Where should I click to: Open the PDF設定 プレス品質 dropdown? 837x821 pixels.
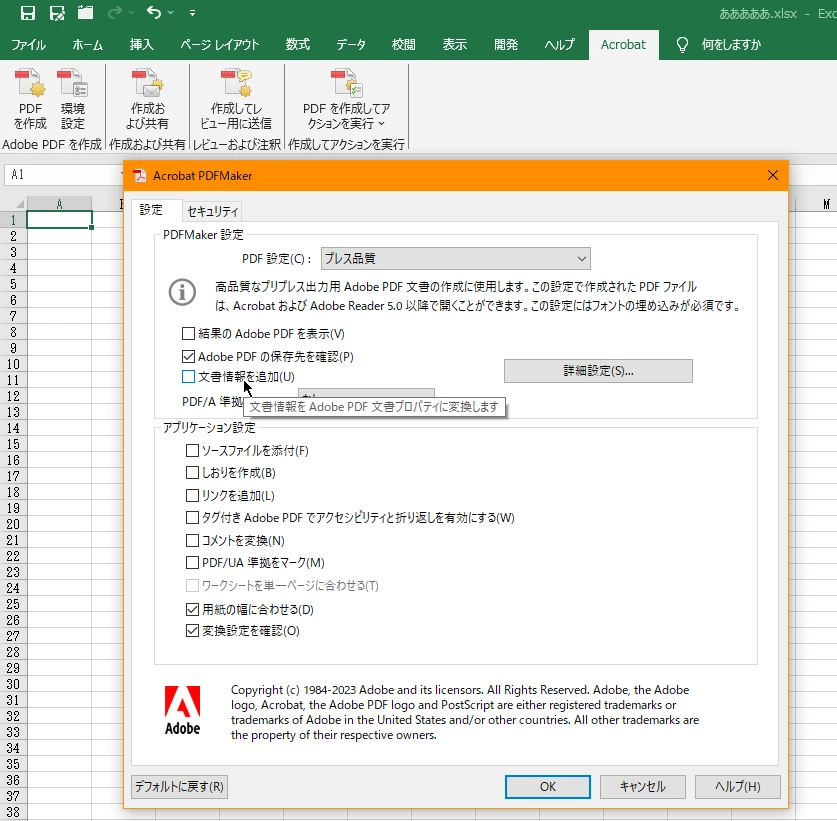tap(455, 259)
